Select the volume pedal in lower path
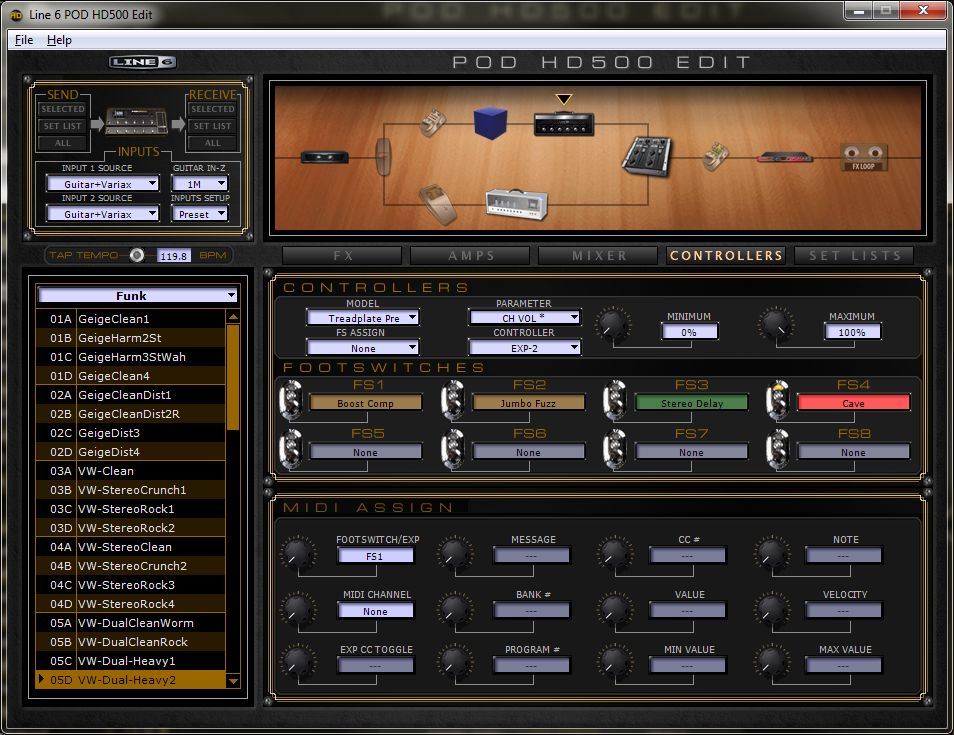Image resolution: width=954 pixels, height=735 pixels. 438,204
